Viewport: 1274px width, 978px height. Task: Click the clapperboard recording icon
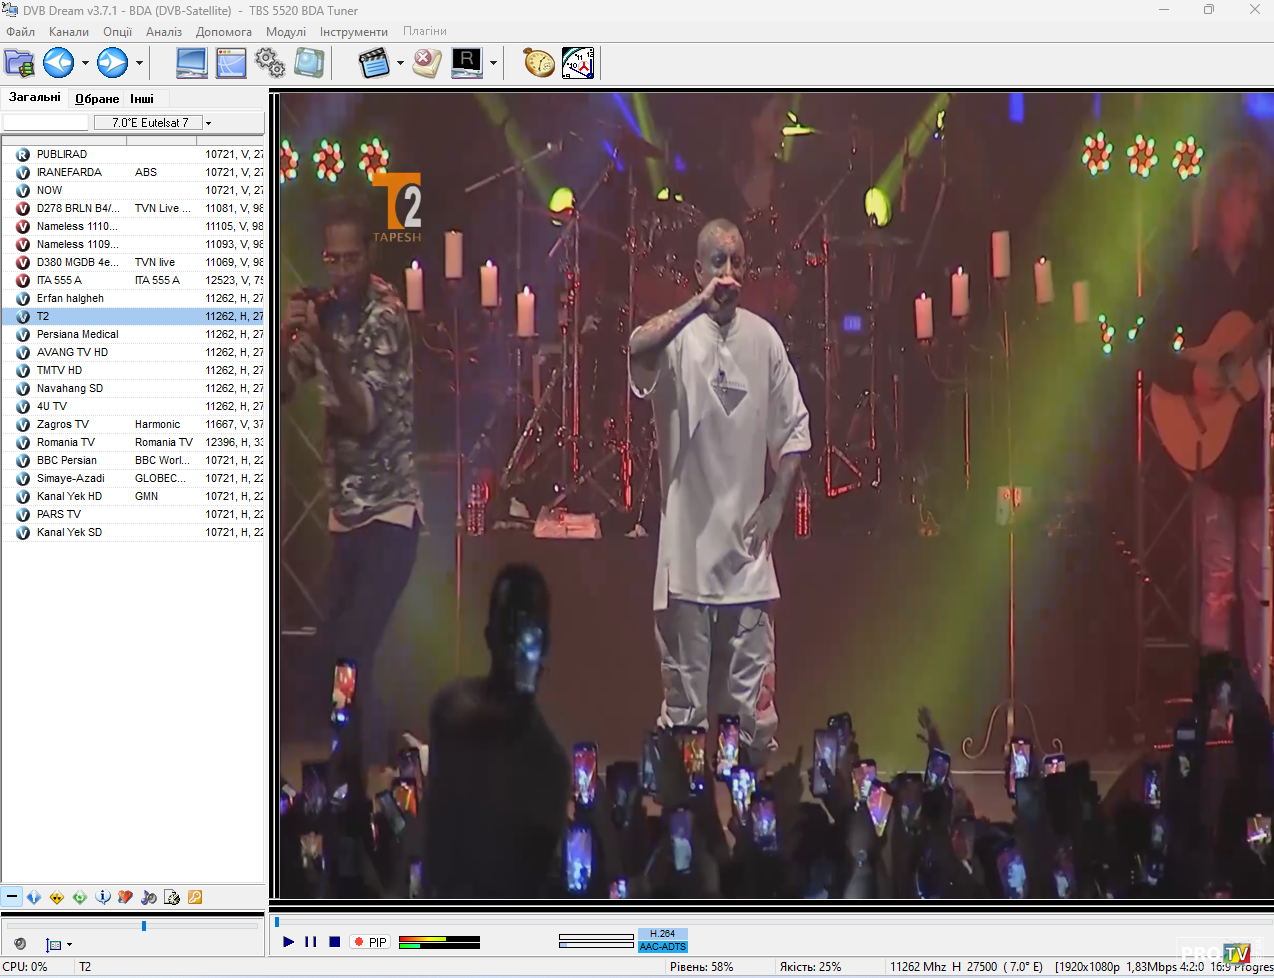(373, 63)
